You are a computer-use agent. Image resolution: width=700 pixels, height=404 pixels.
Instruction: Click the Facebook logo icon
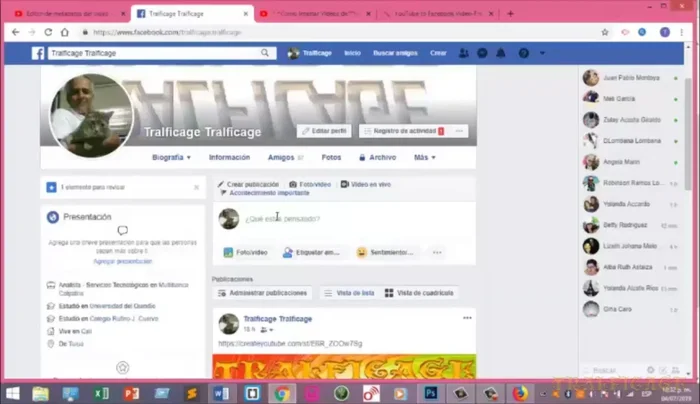[x=36, y=52]
